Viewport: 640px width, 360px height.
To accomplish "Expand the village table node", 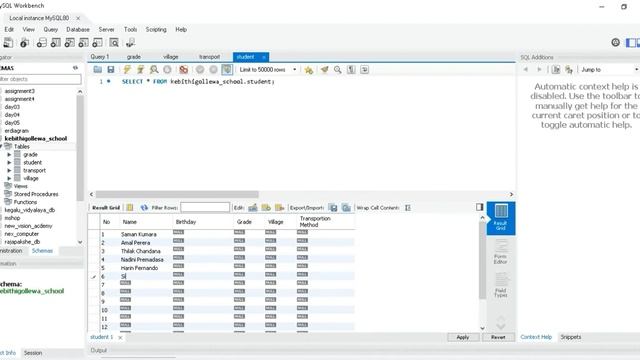I will pyautogui.click(x=9, y=178).
